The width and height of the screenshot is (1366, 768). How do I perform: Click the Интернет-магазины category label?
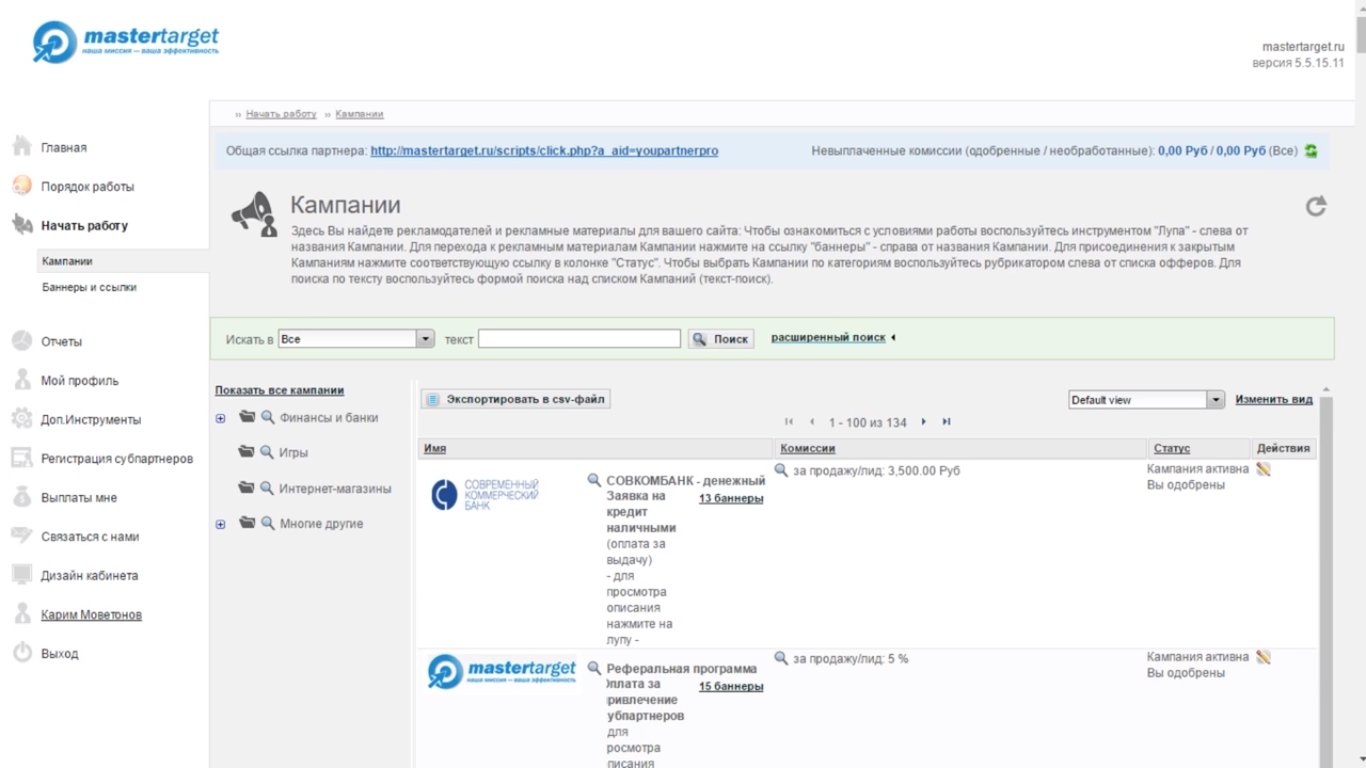click(x=336, y=488)
